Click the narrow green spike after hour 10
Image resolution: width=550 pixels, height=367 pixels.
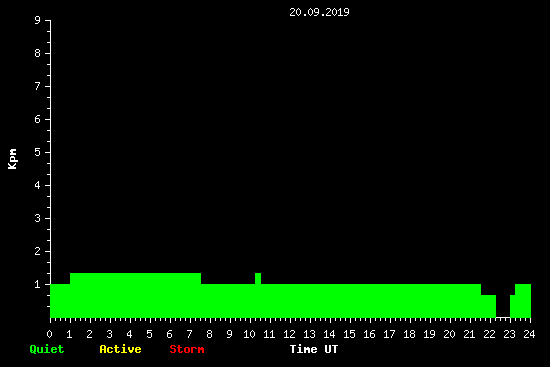tap(258, 278)
